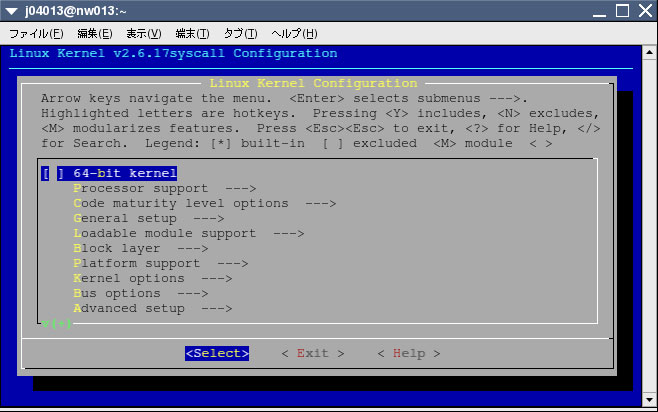Click the scrollbar down arrow
Image resolution: width=658 pixels, height=412 pixels.
(x=649, y=399)
